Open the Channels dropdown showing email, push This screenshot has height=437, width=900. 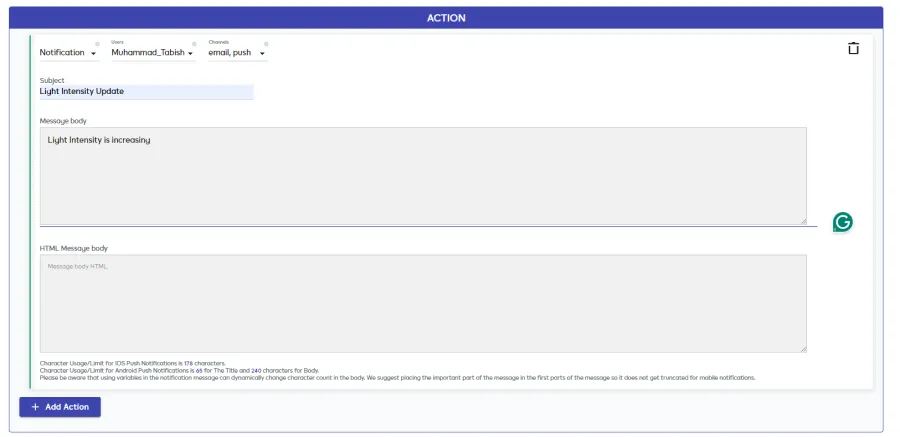click(236, 53)
